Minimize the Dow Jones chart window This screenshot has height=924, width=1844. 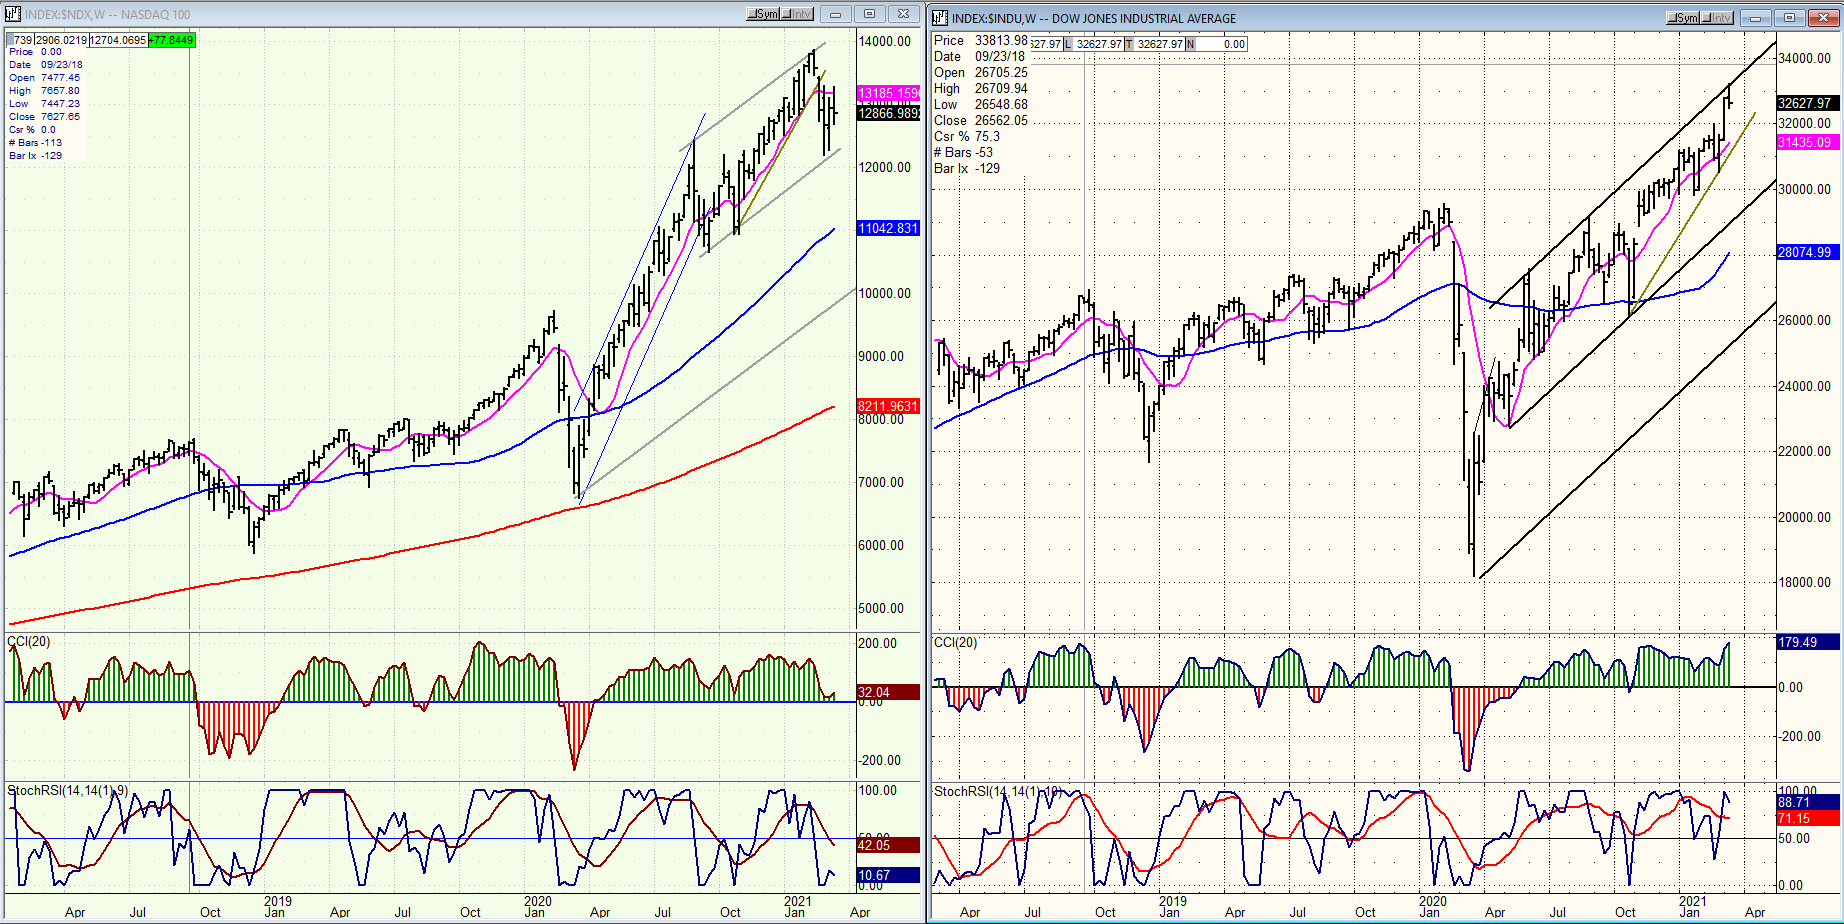pos(1755,18)
